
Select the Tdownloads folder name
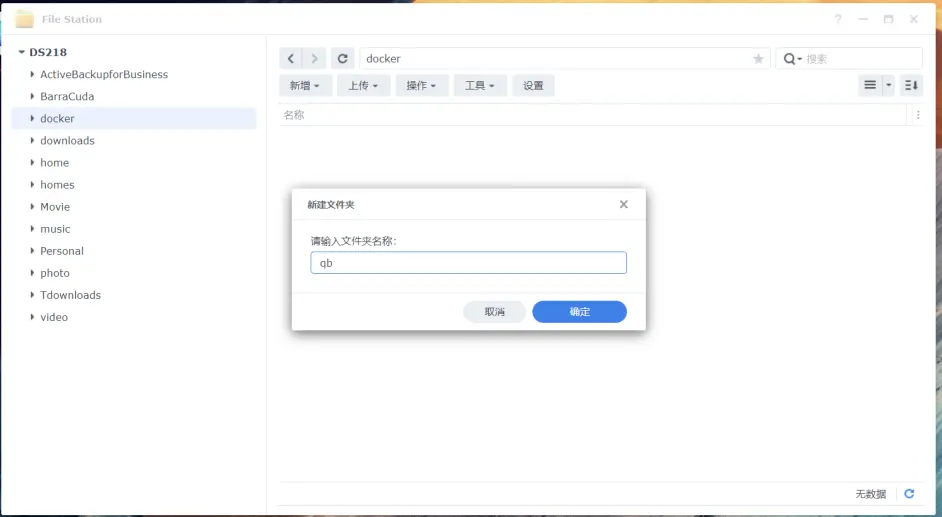[x=70, y=295]
